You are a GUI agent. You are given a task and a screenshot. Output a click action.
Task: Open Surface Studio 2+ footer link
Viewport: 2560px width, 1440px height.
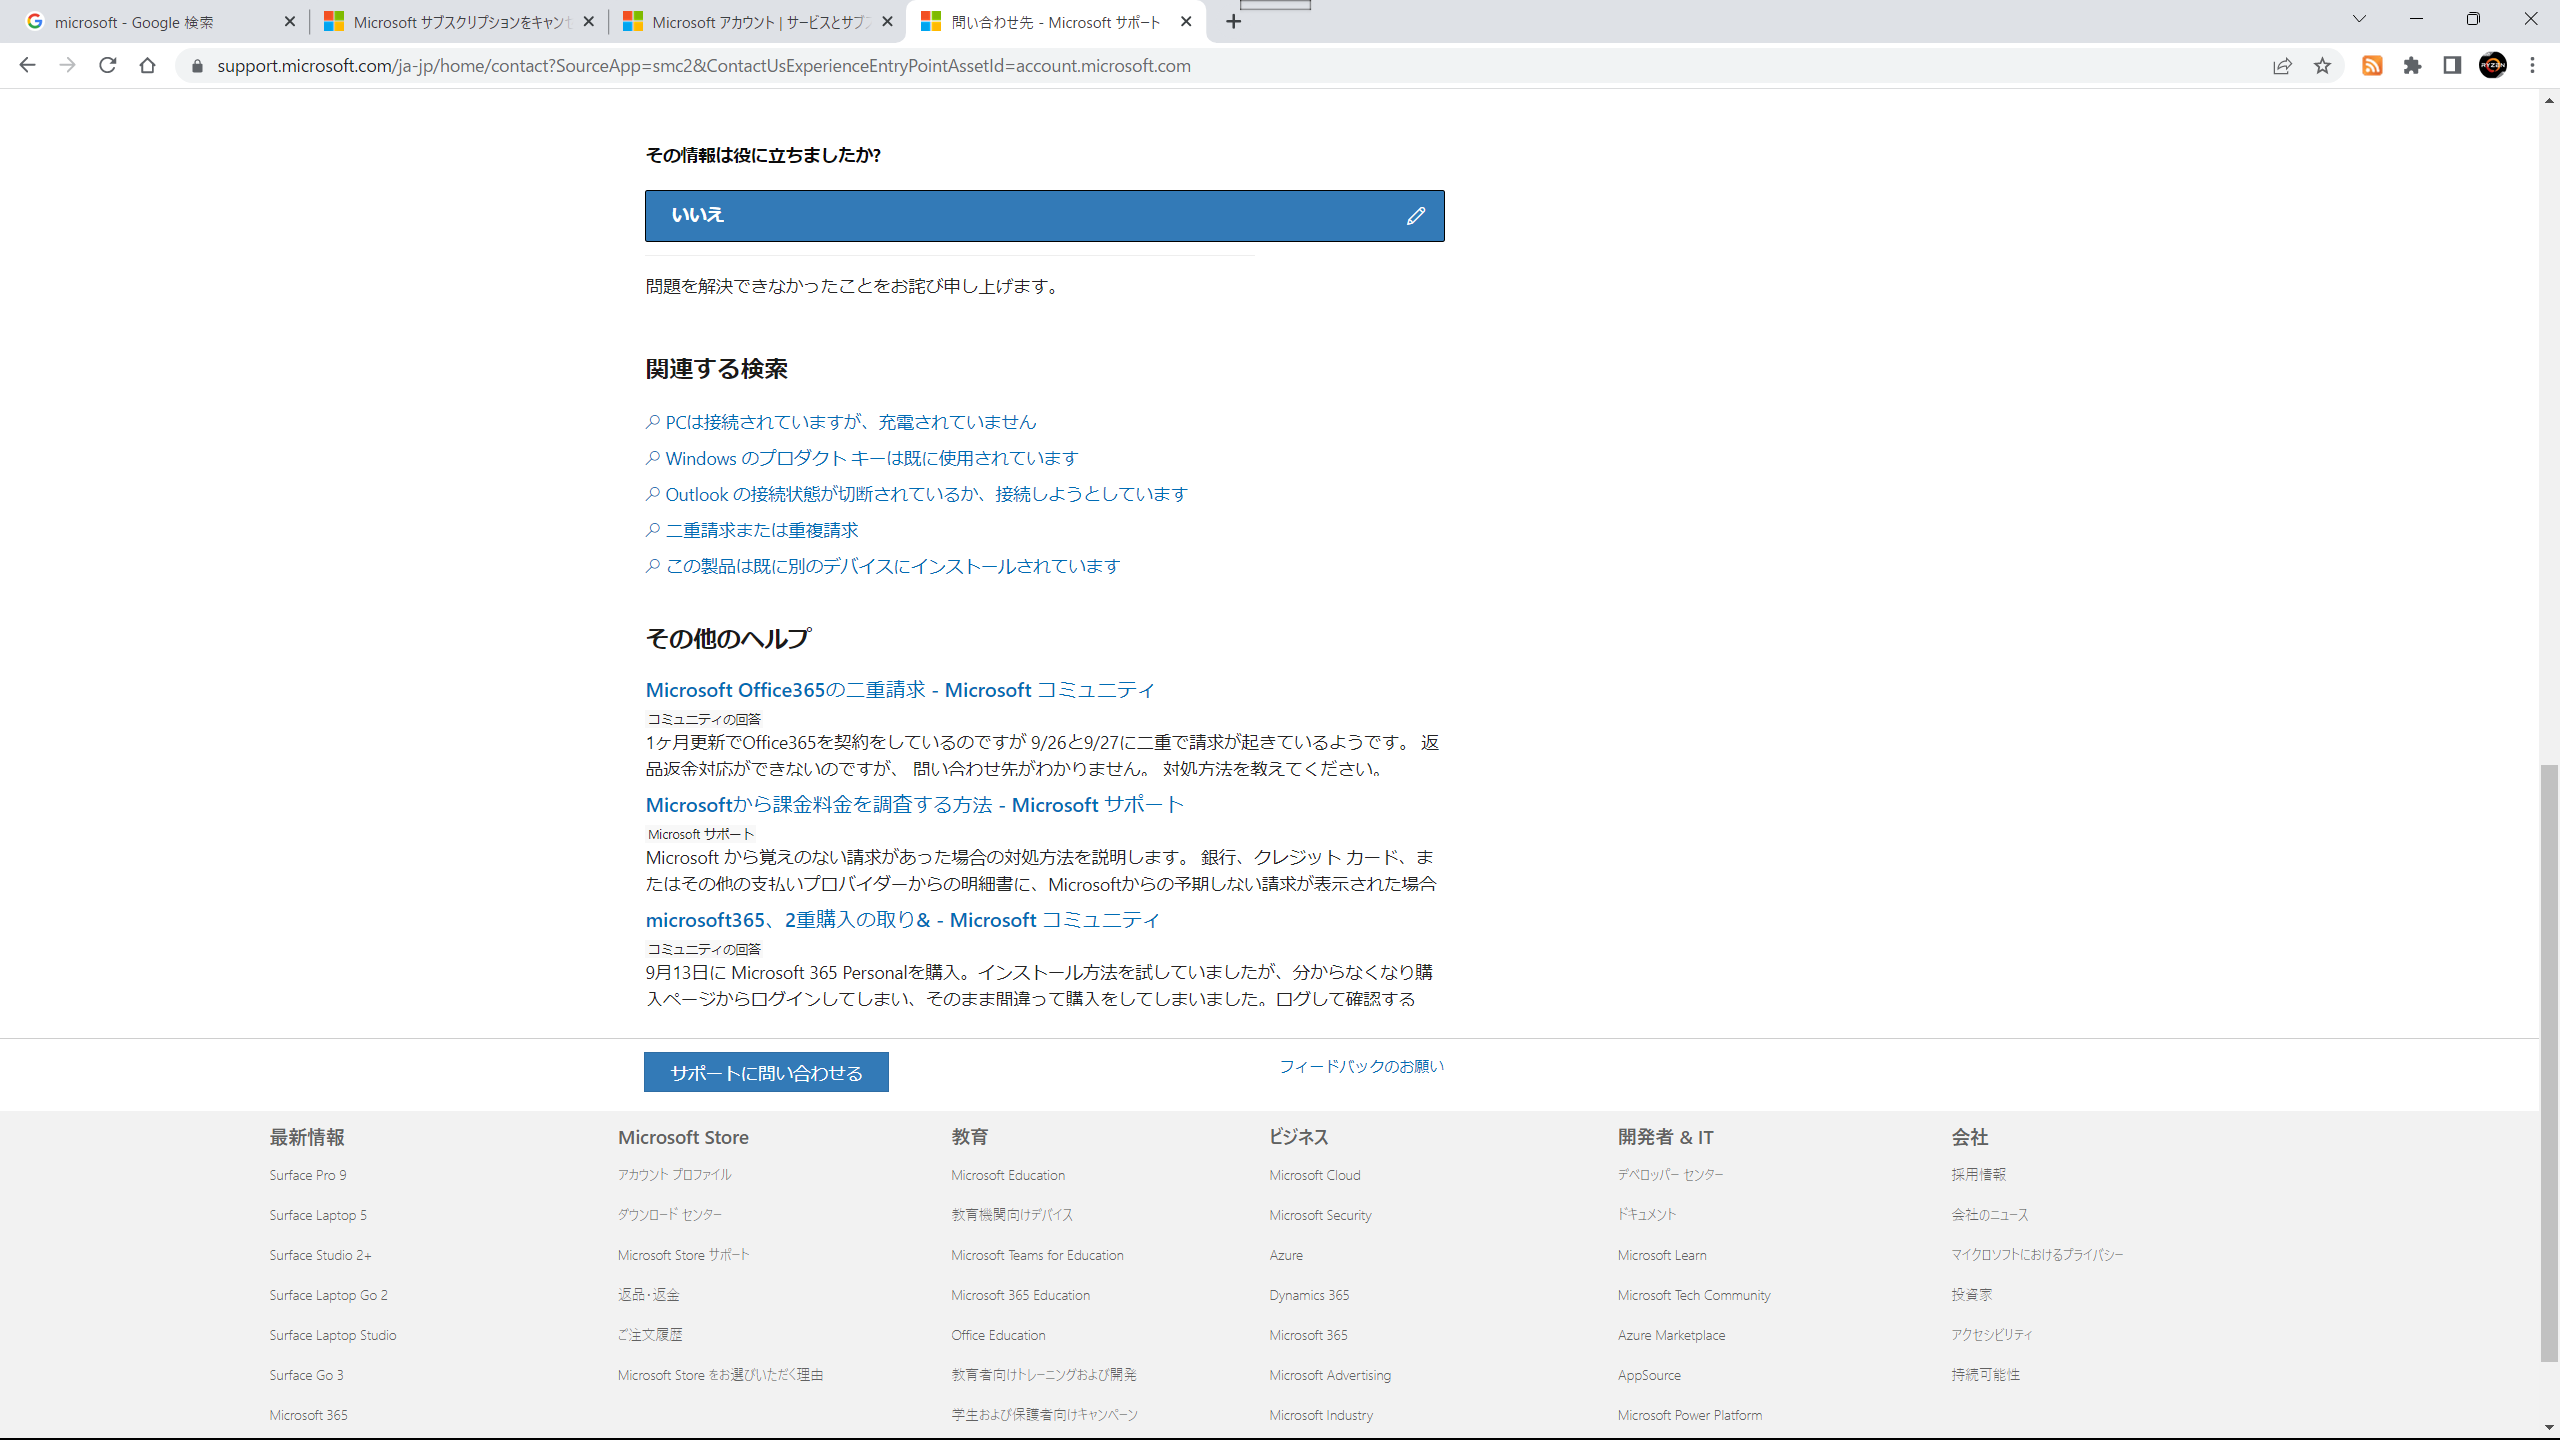320,1255
